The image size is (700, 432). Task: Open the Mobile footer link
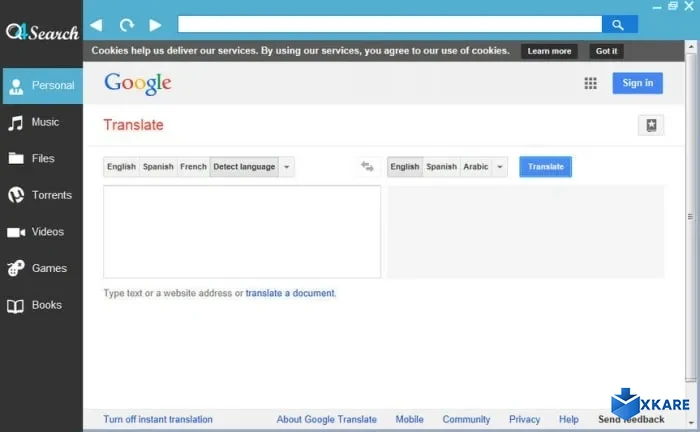409,420
